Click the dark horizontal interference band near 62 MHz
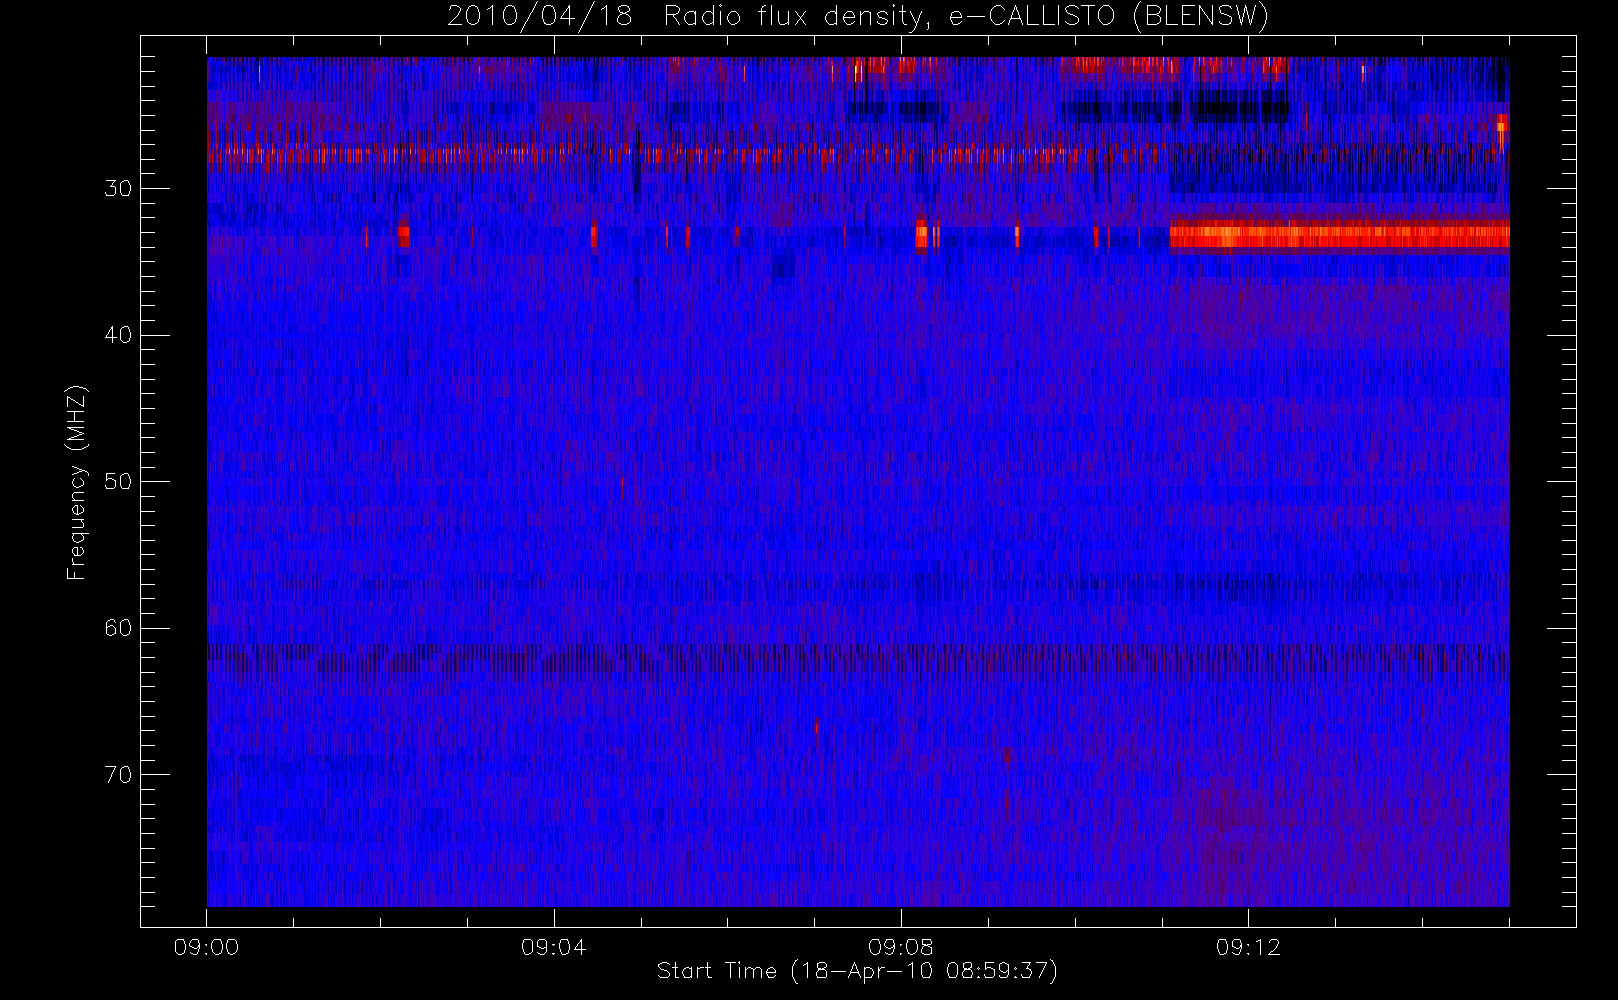 click(858, 660)
